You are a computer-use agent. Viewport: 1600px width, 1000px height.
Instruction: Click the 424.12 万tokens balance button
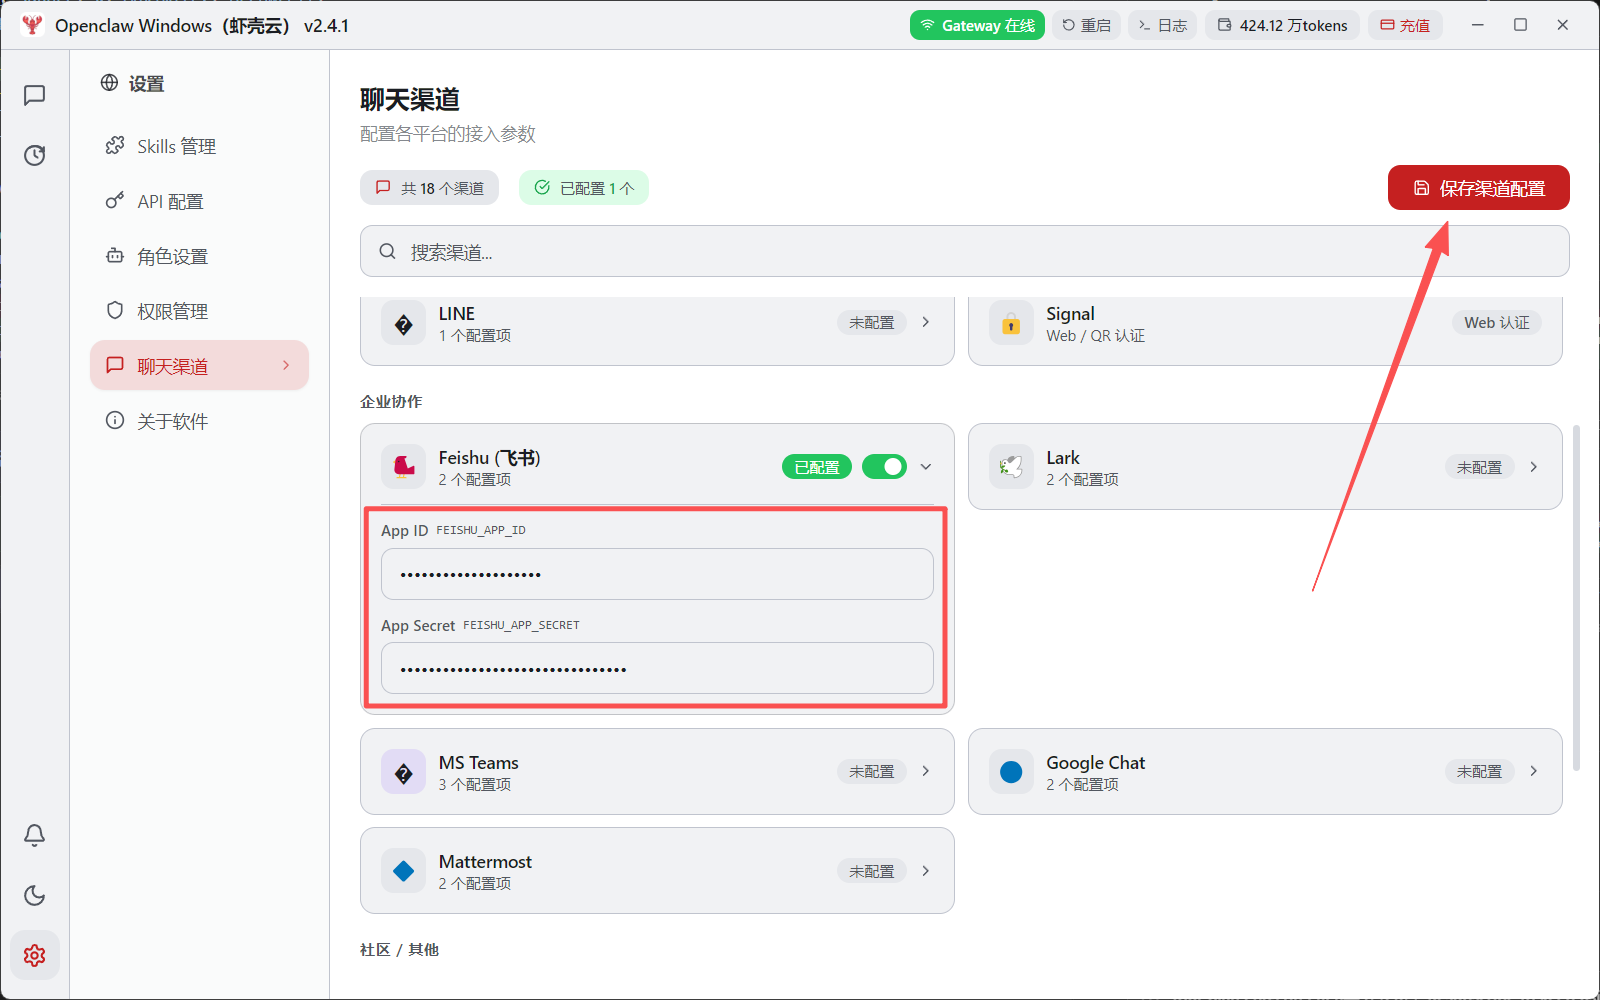point(1282,25)
